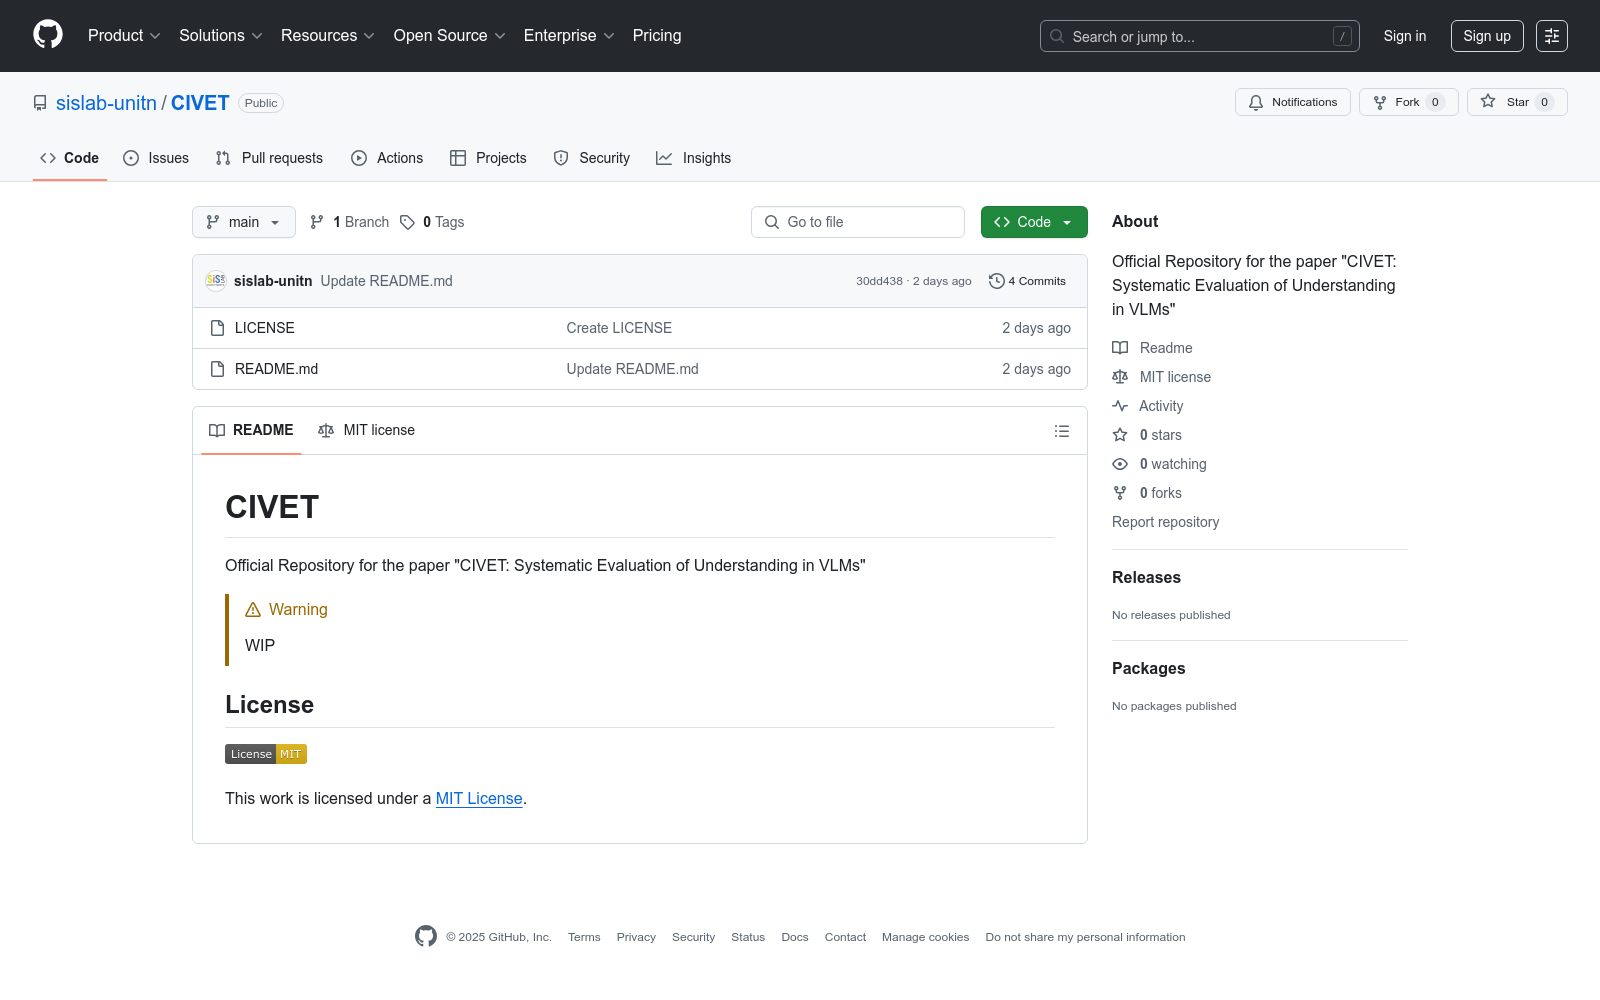The width and height of the screenshot is (1600, 1000).
Task: Click the Go to file search box
Action: (858, 222)
